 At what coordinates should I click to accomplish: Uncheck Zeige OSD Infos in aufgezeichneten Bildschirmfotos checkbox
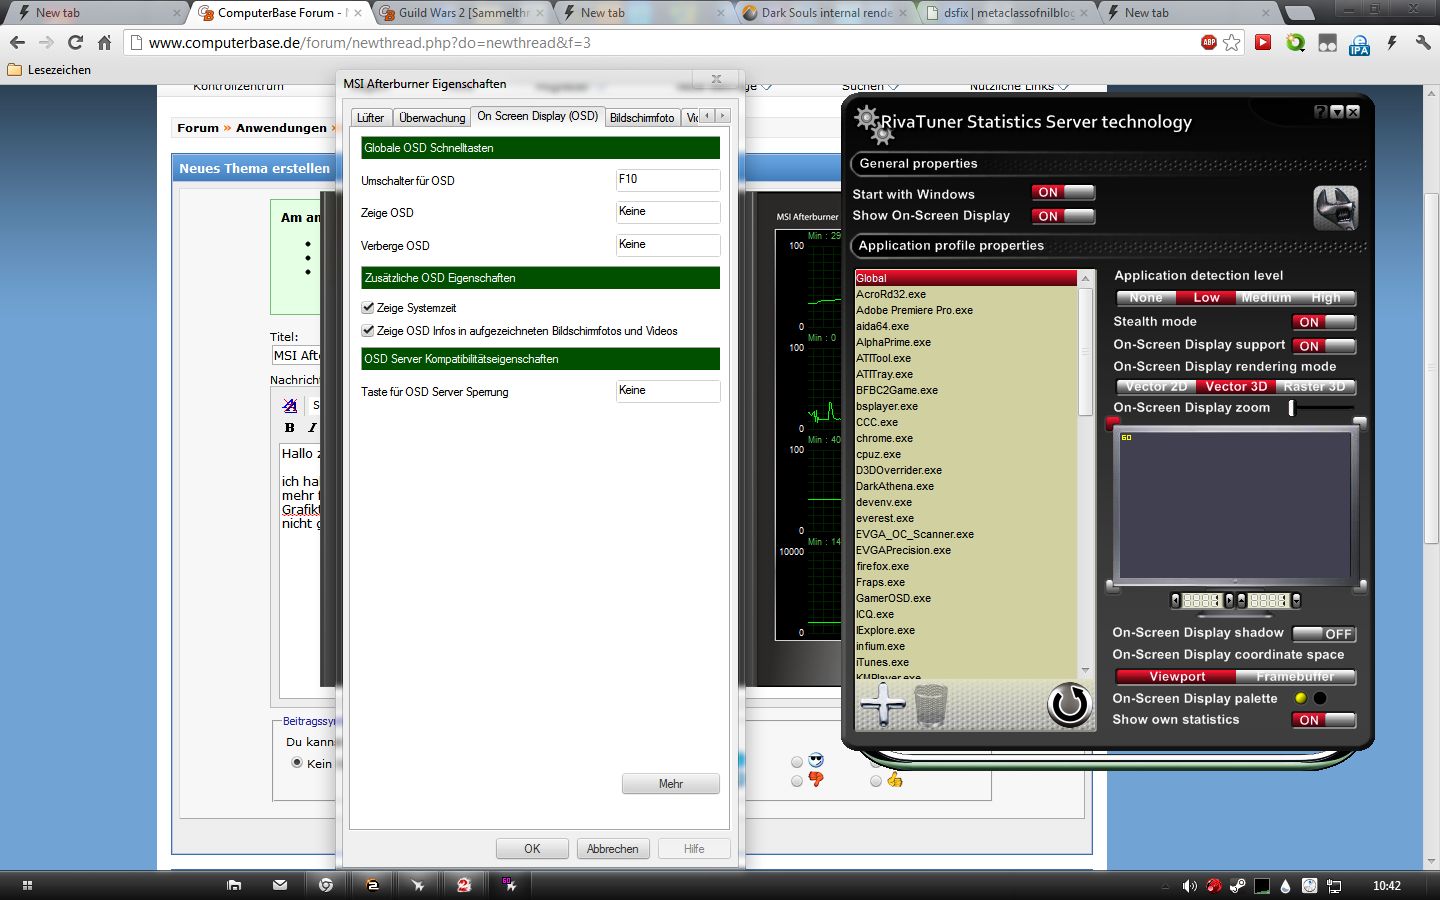pyautogui.click(x=368, y=331)
